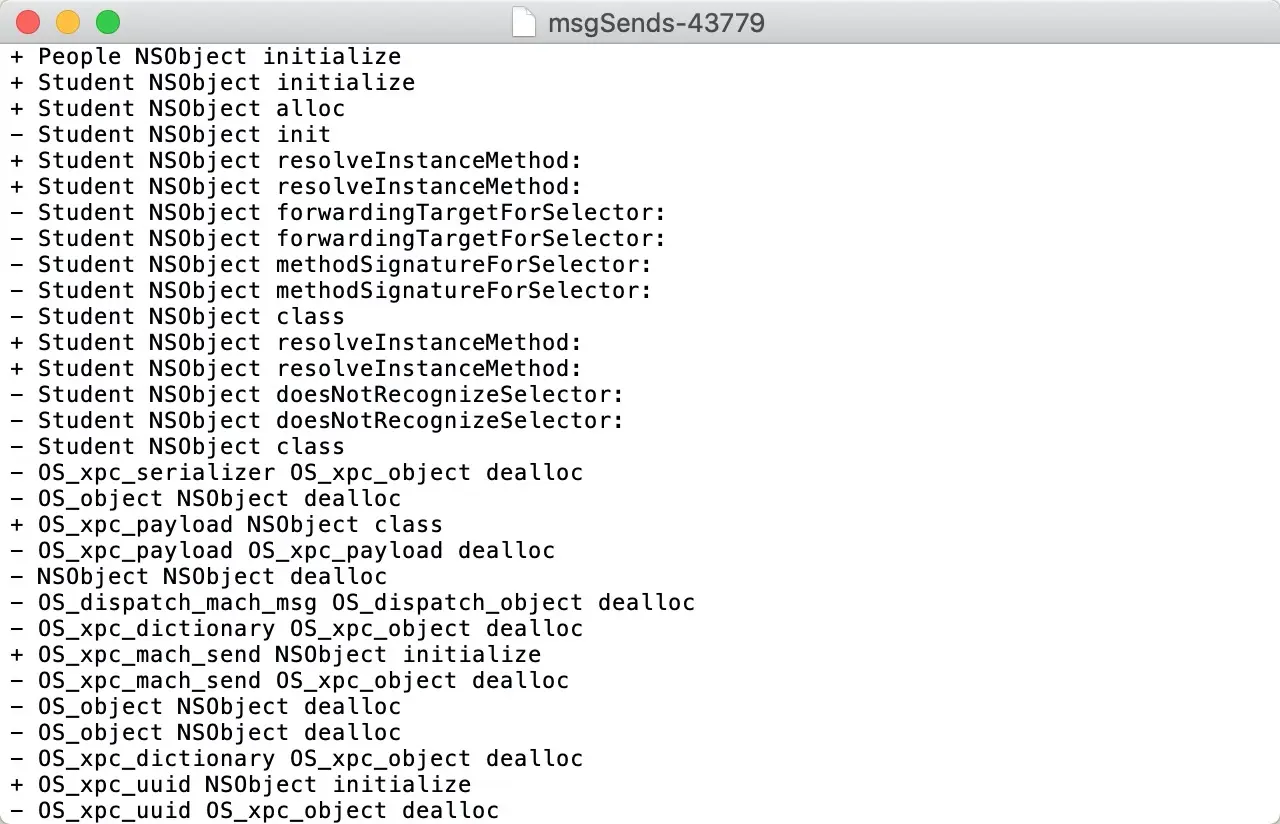Click the msgSends-43779 window title text

[656, 22]
